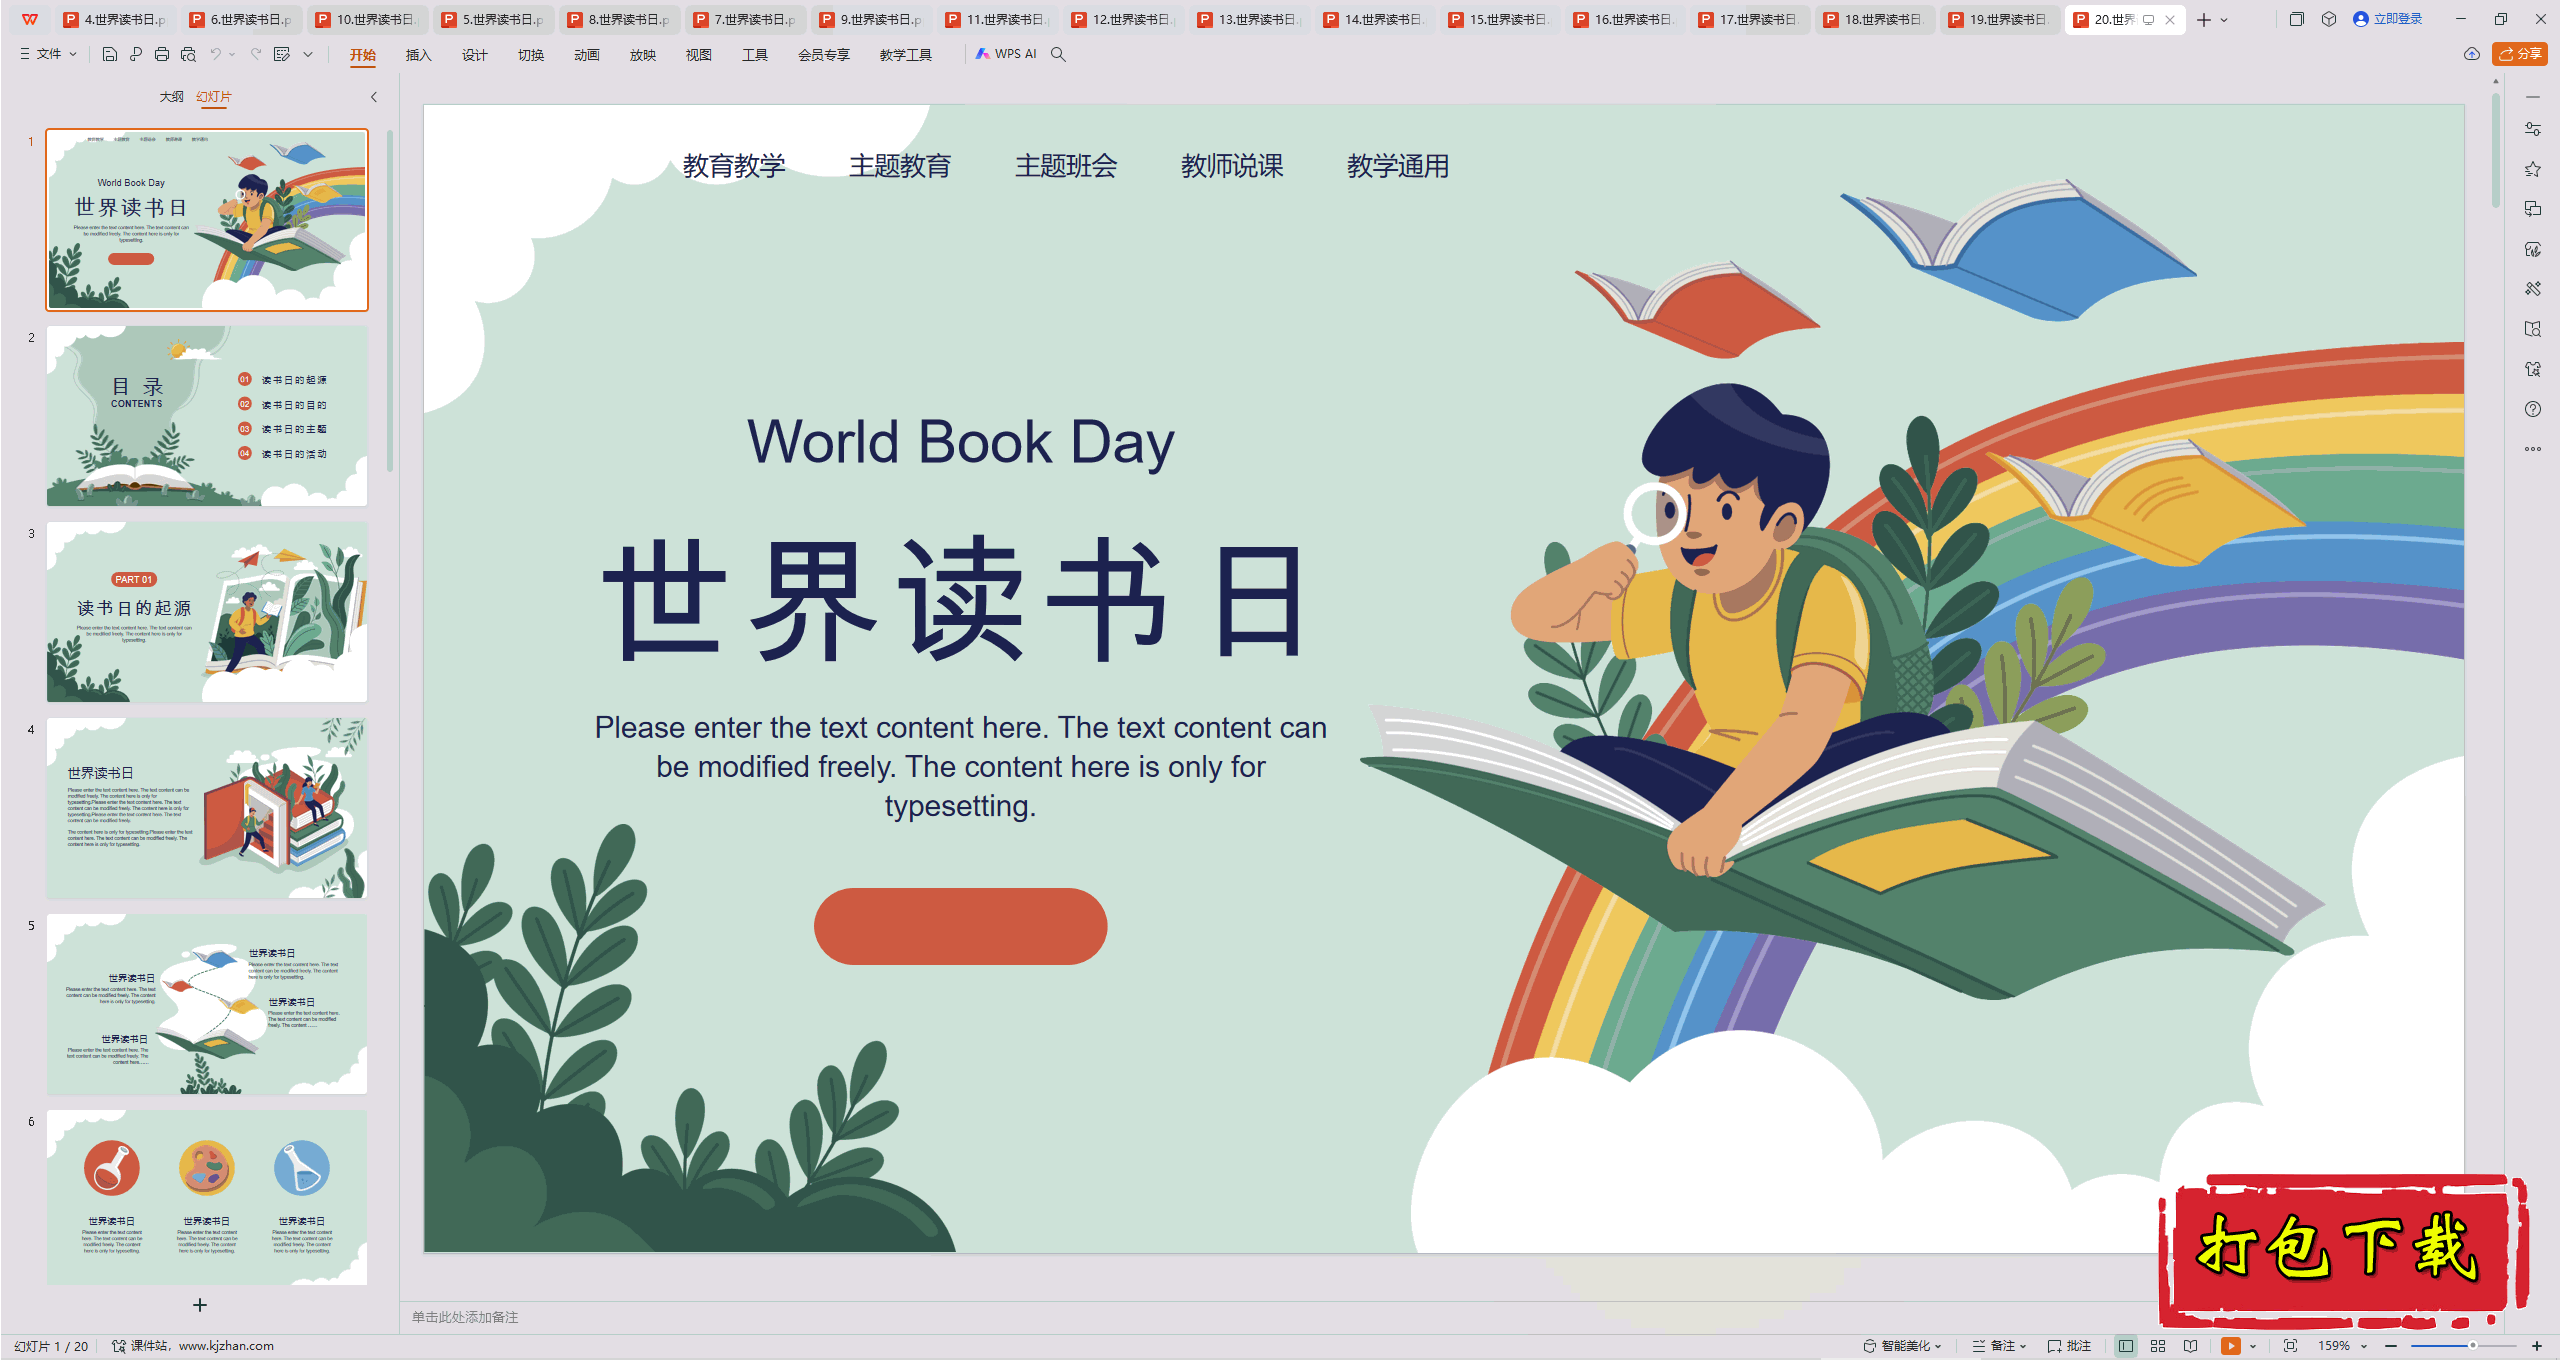Click the 世界读书日 heading on slide
Viewport: 2560px width, 1360px height.
[x=955, y=600]
